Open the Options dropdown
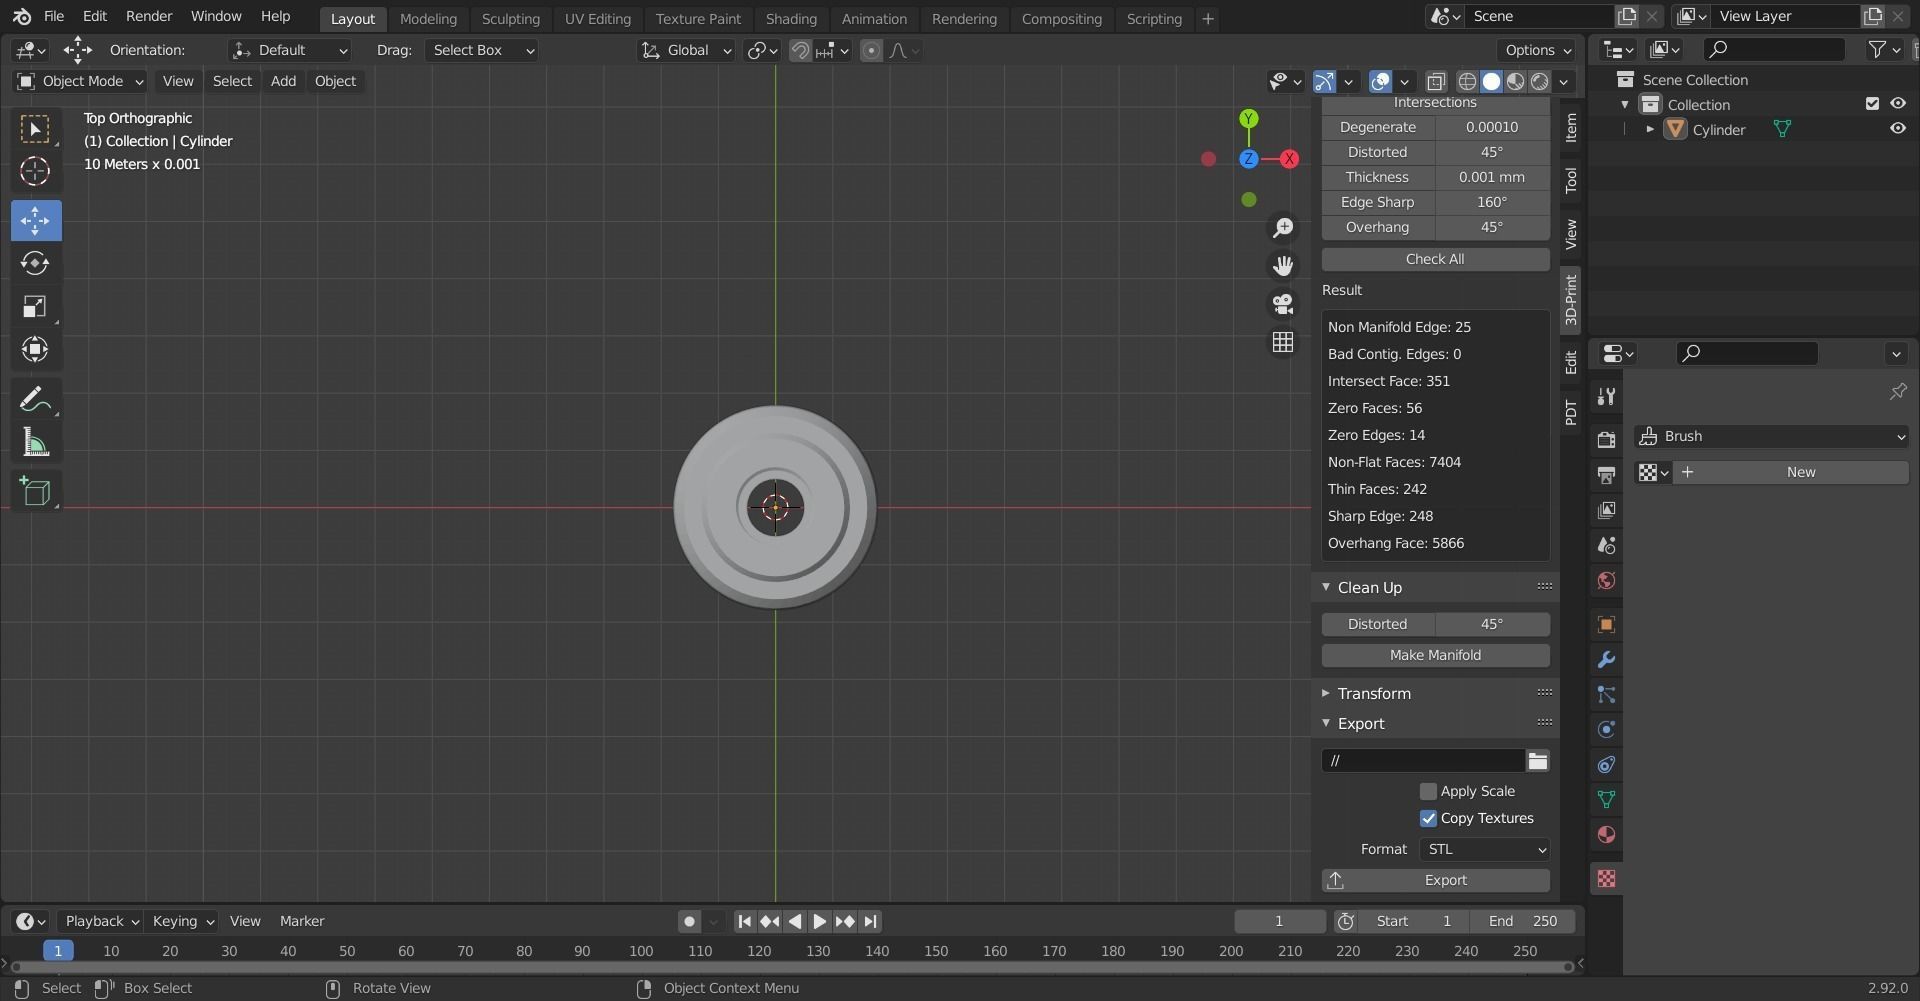Screen dimensions: 1920x1001 [1537, 50]
